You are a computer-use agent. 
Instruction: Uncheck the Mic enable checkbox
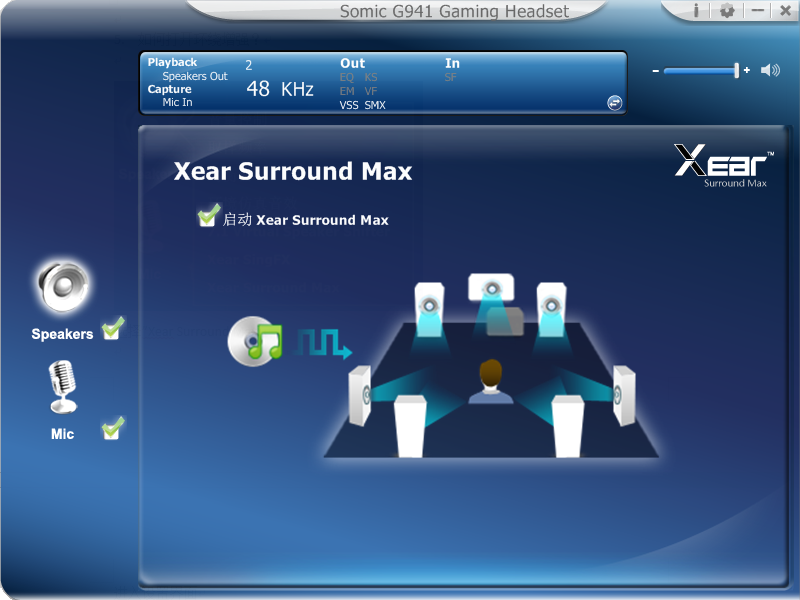click(112, 428)
